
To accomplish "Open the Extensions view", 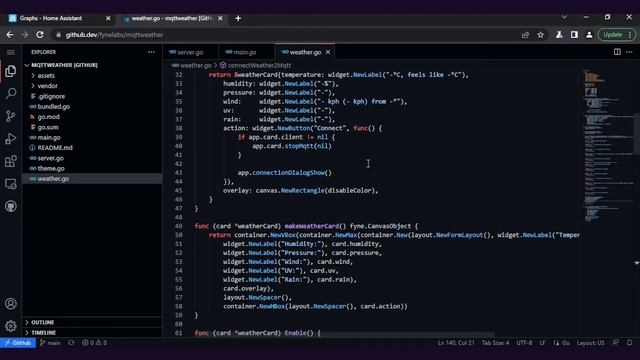I will 11,161.
